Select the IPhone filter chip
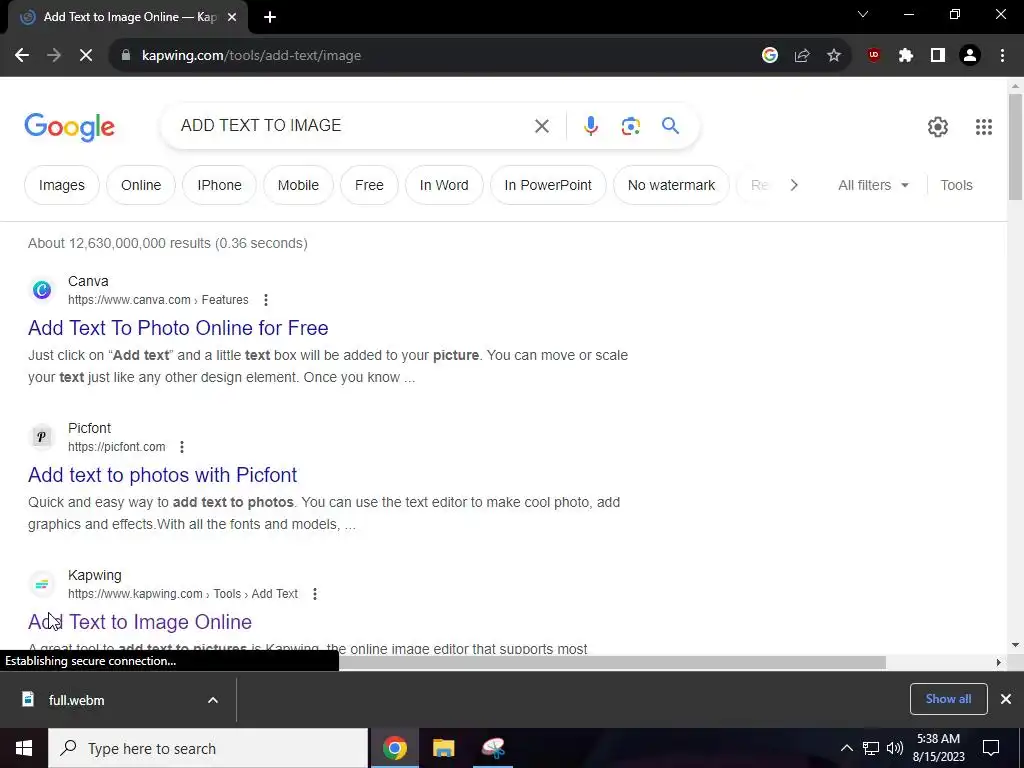The width and height of the screenshot is (1024, 768). 219,185
